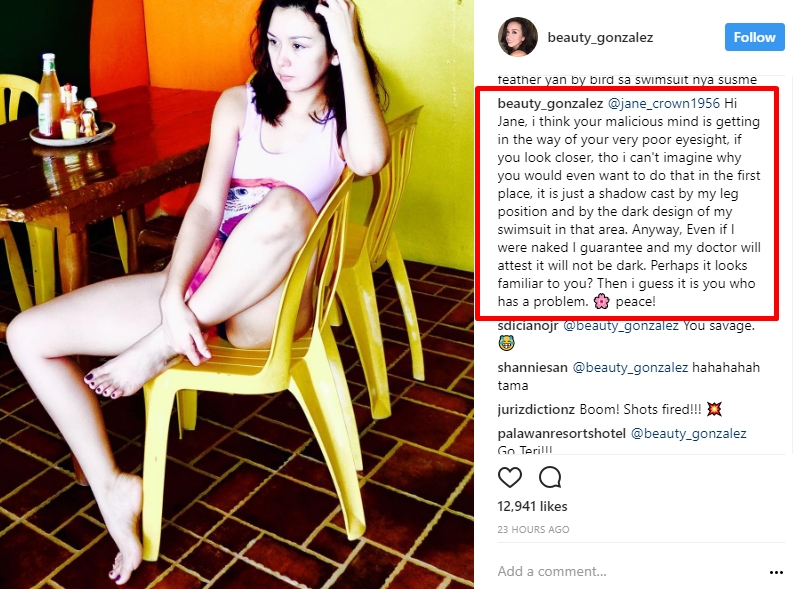Image resolution: width=793 pixels, height=589 pixels.
Task: Click the beauty_gonzalez commenter name in highlighted comment
Action: 550,103
